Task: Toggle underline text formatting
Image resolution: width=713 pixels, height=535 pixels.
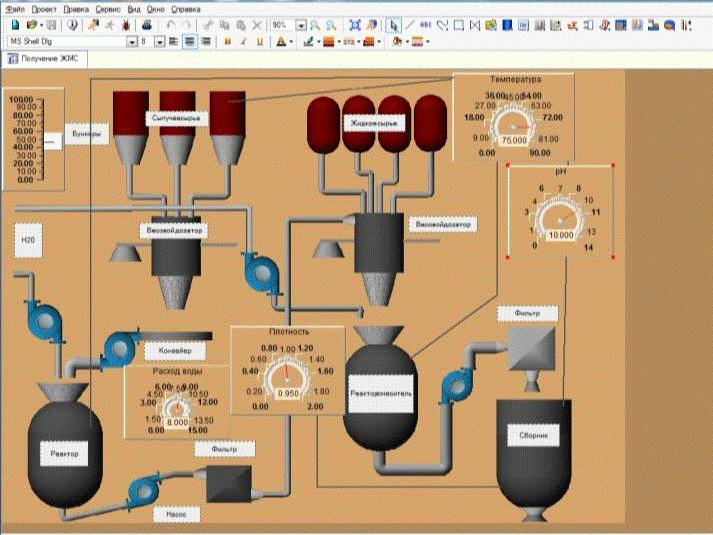Action: (260, 42)
